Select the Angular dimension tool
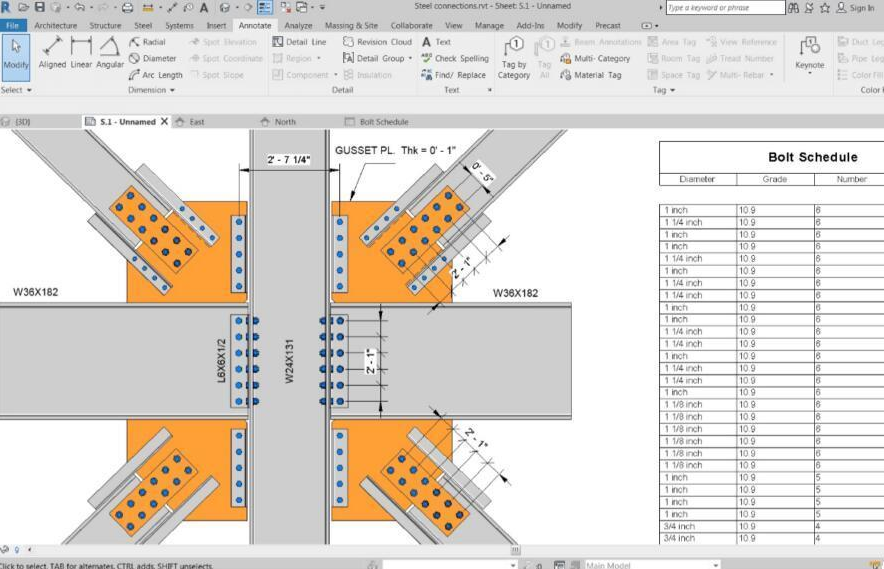Image resolution: width=884 pixels, height=569 pixels. tap(110, 53)
